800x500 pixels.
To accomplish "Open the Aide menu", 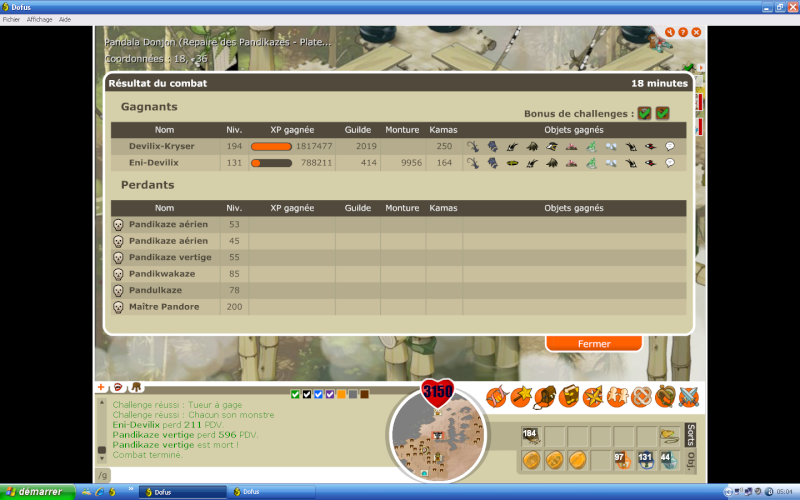I will (x=65, y=19).
